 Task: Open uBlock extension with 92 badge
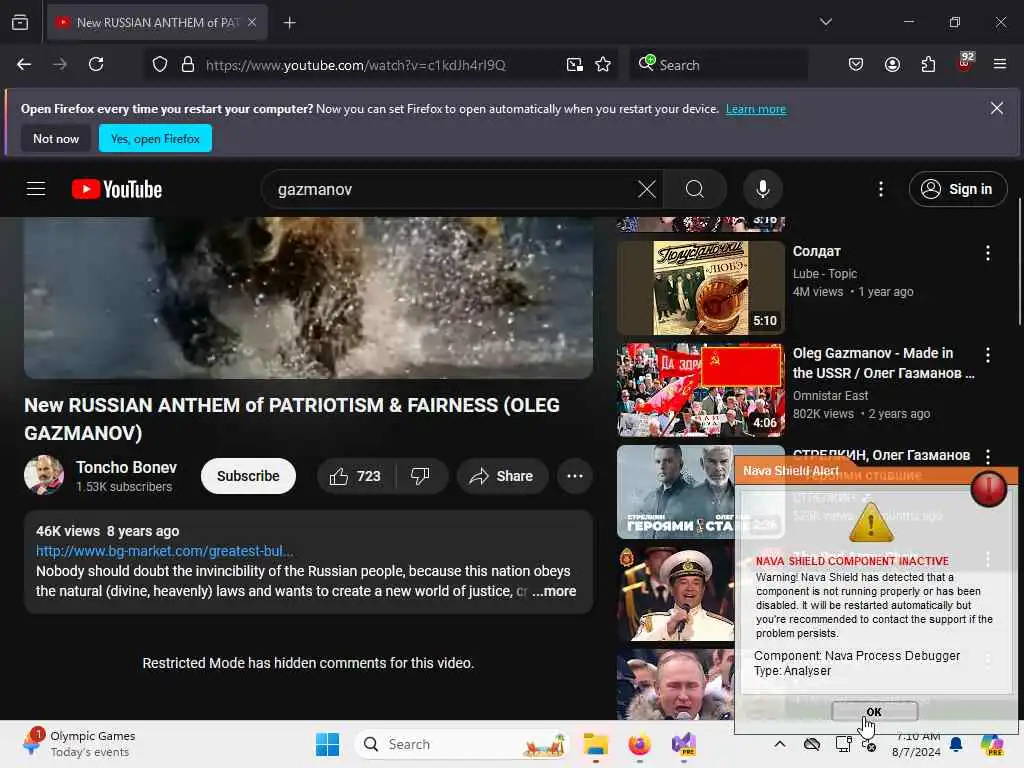(965, 63)
